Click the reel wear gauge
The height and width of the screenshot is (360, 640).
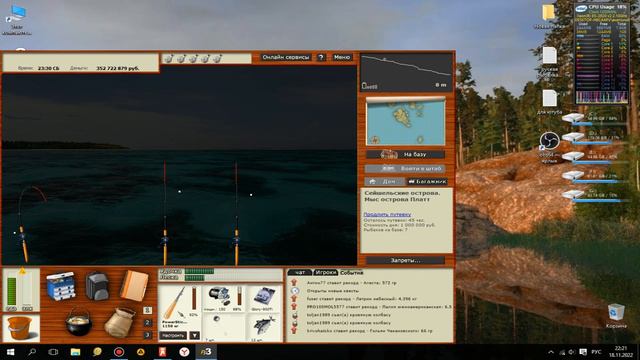[x=239, y=297]
